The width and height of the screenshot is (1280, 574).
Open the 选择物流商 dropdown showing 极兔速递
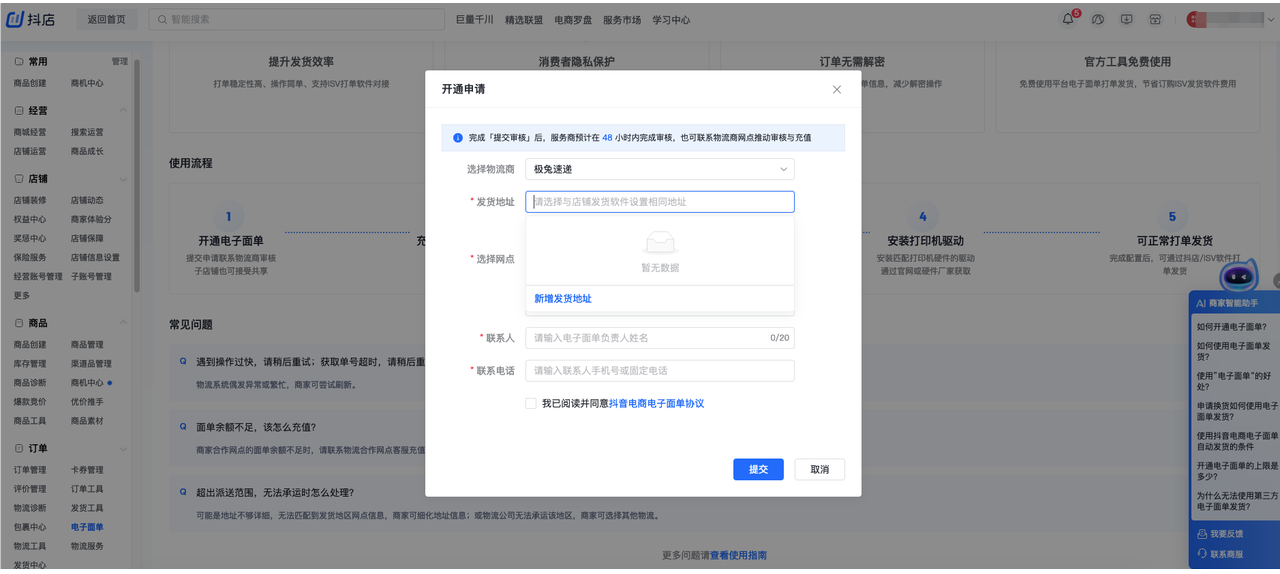[x=660, y=169]
